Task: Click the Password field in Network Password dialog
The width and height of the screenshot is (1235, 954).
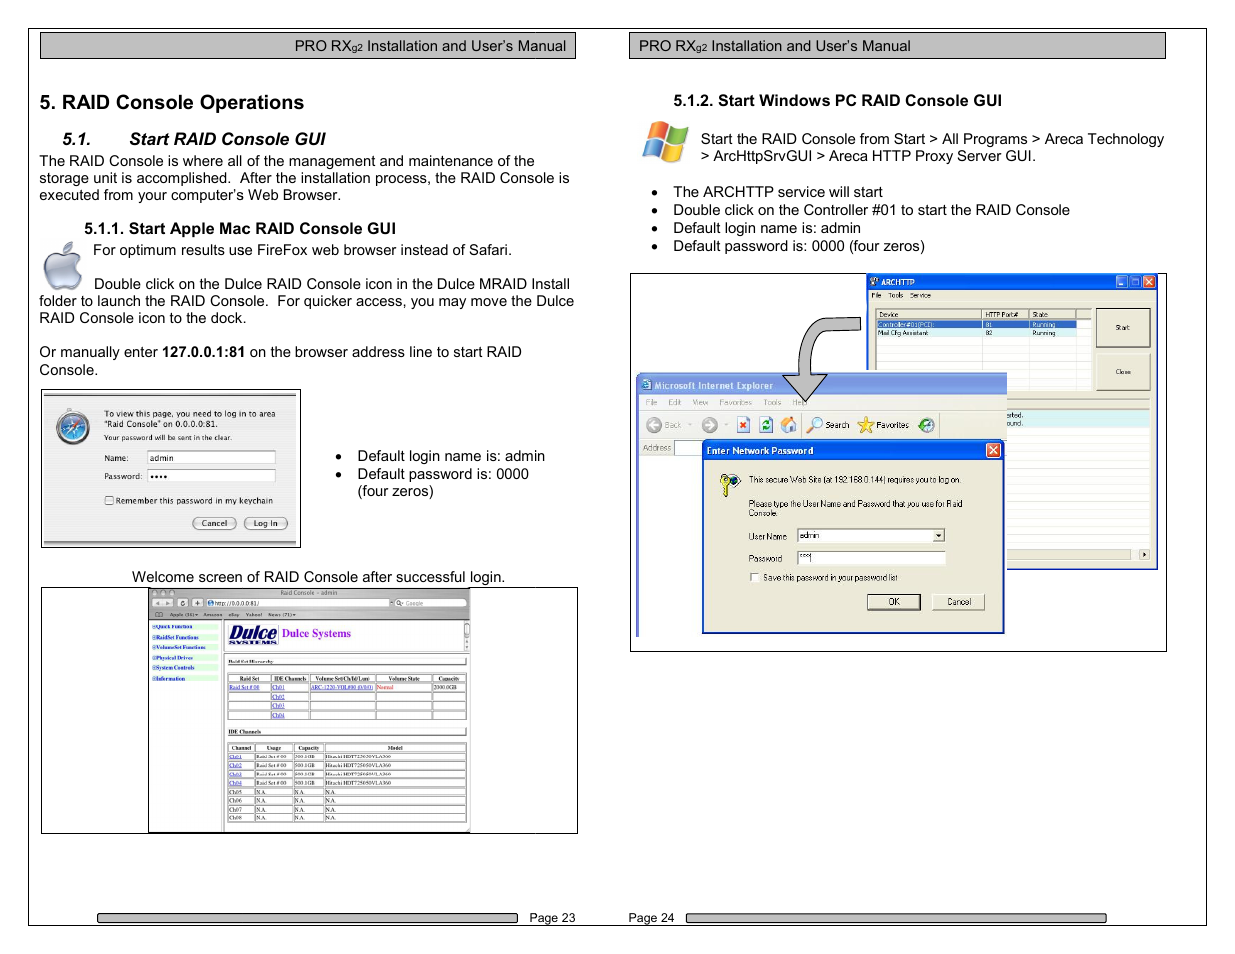Action: tap(871, 558)
